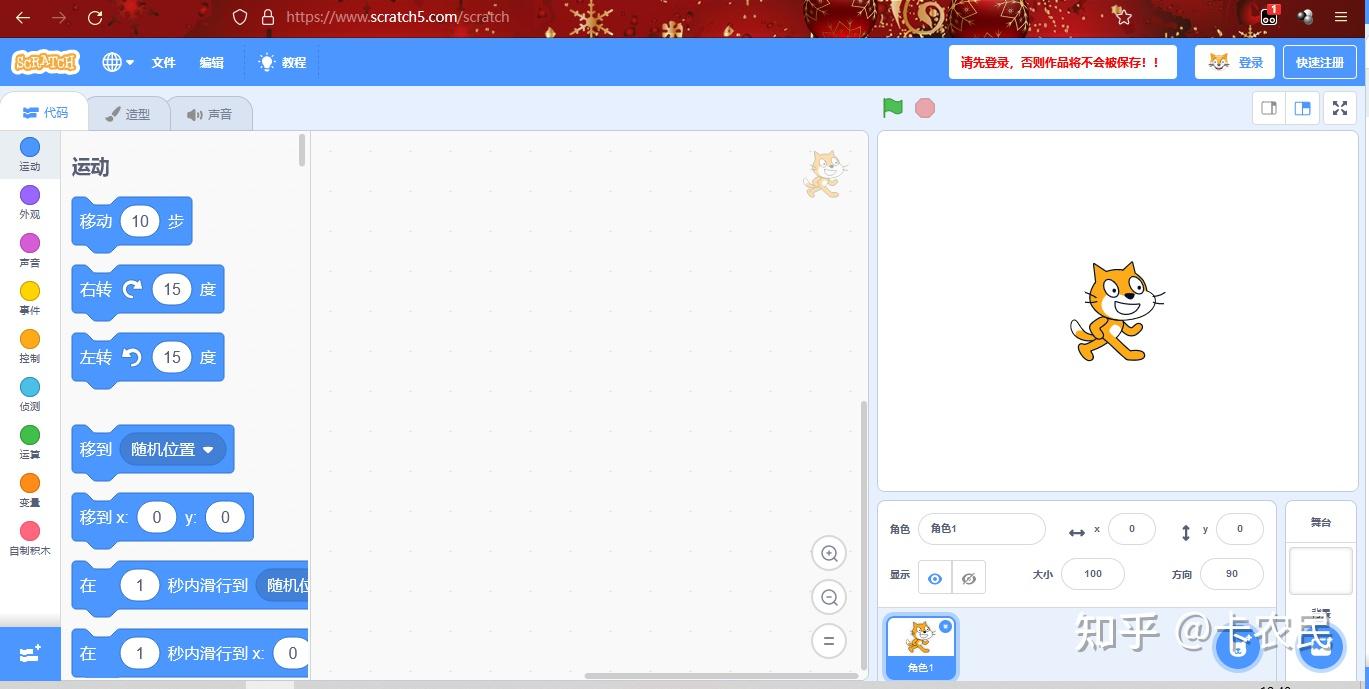
Task: Click the workspace horizontal scrollbar
Action: 721,676
